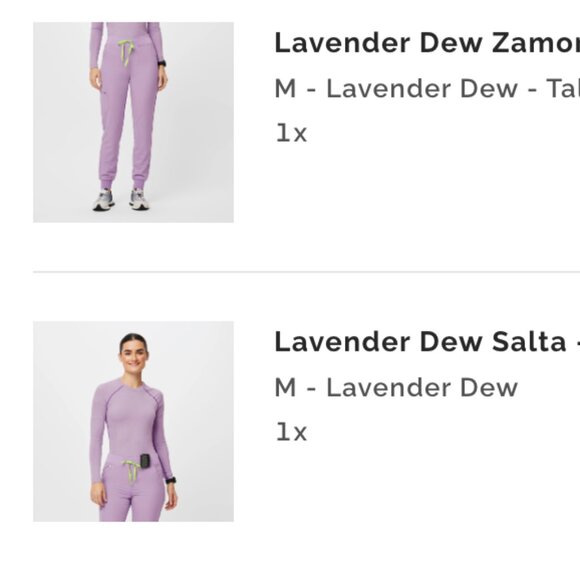
Task: Click the jogger pants product thumbnail
Action: click(134, 122)
